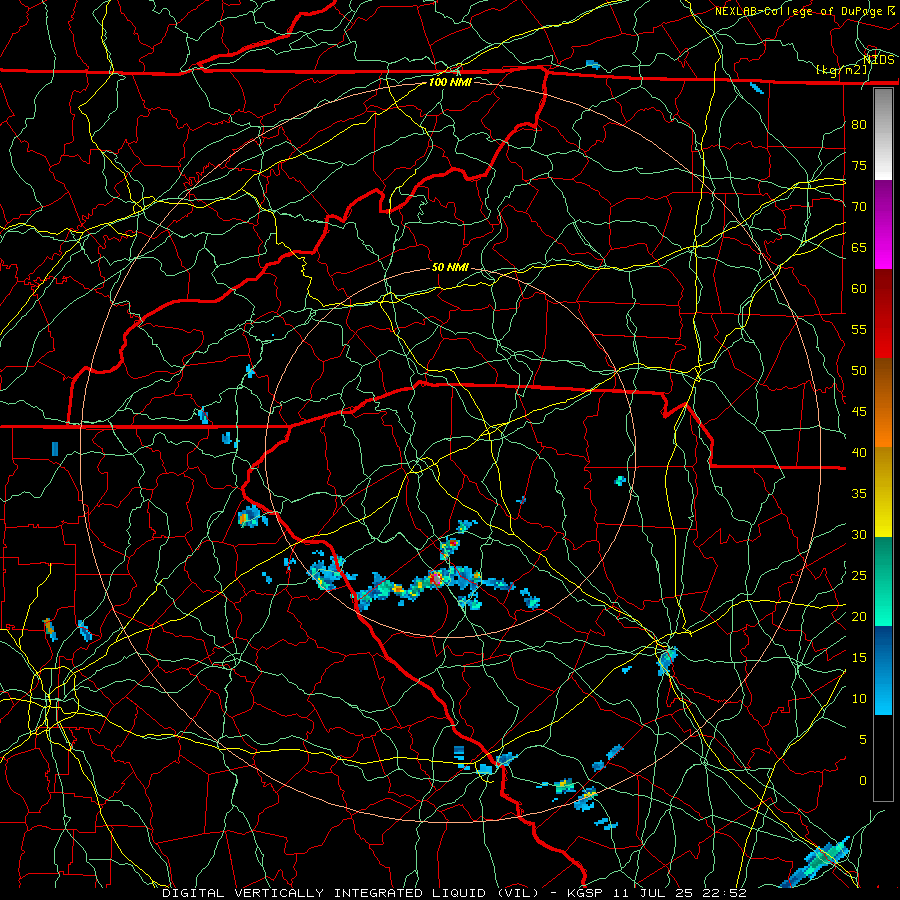Click the 20 value on color scale

point(859,617)
